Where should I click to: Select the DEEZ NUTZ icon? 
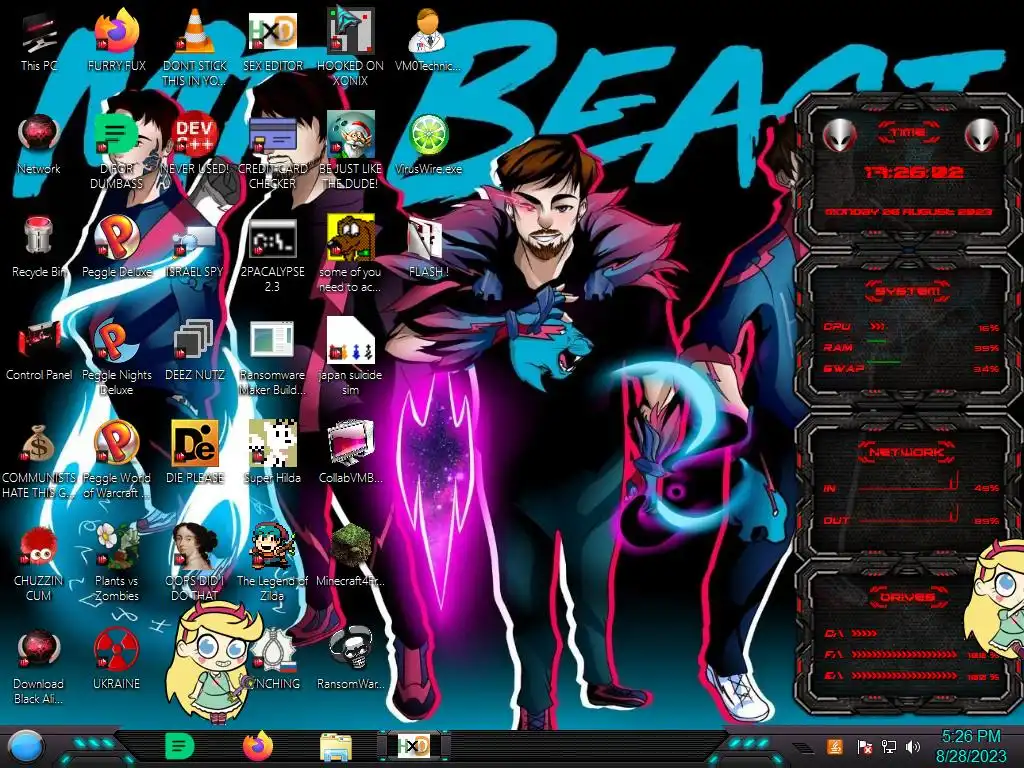click(195, 351)
